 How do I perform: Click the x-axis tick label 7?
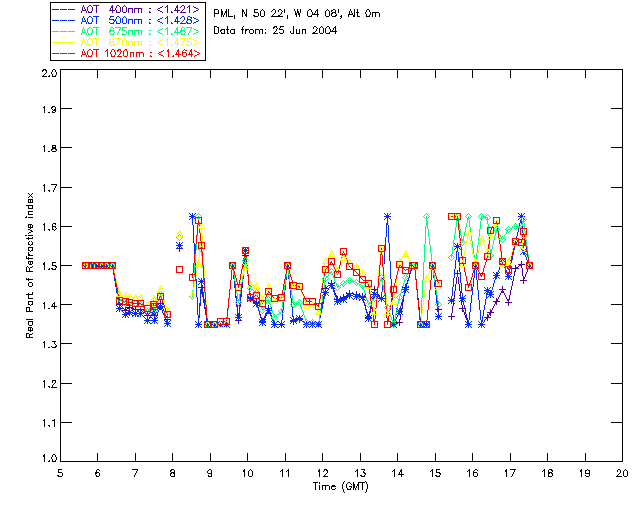point(135,473)
